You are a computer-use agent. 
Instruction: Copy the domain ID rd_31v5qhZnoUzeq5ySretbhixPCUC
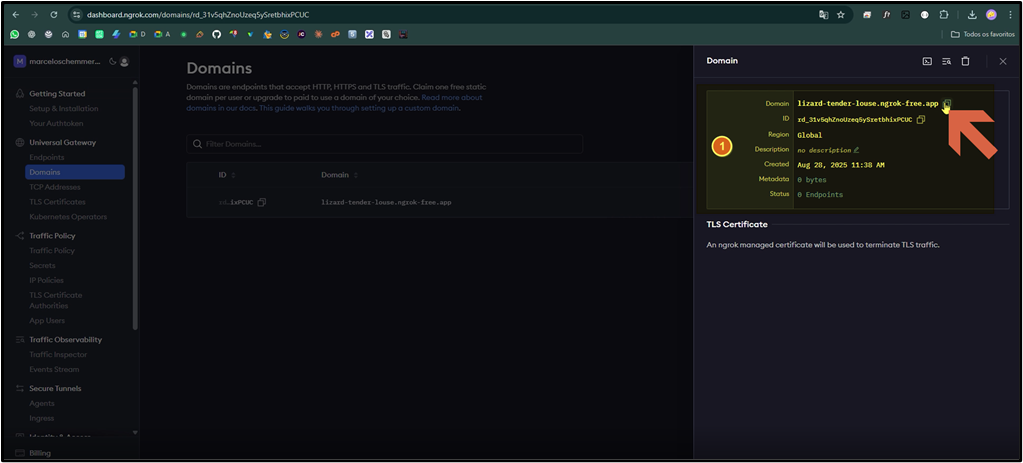[921, 119]
